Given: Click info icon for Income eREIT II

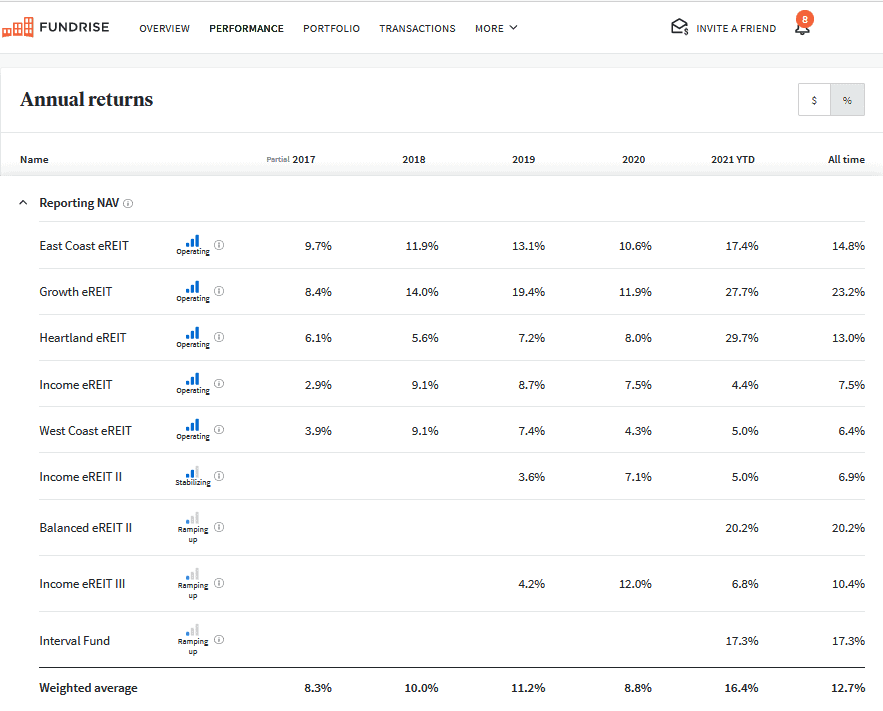Looking at the screenshot, I should point(219,476).
